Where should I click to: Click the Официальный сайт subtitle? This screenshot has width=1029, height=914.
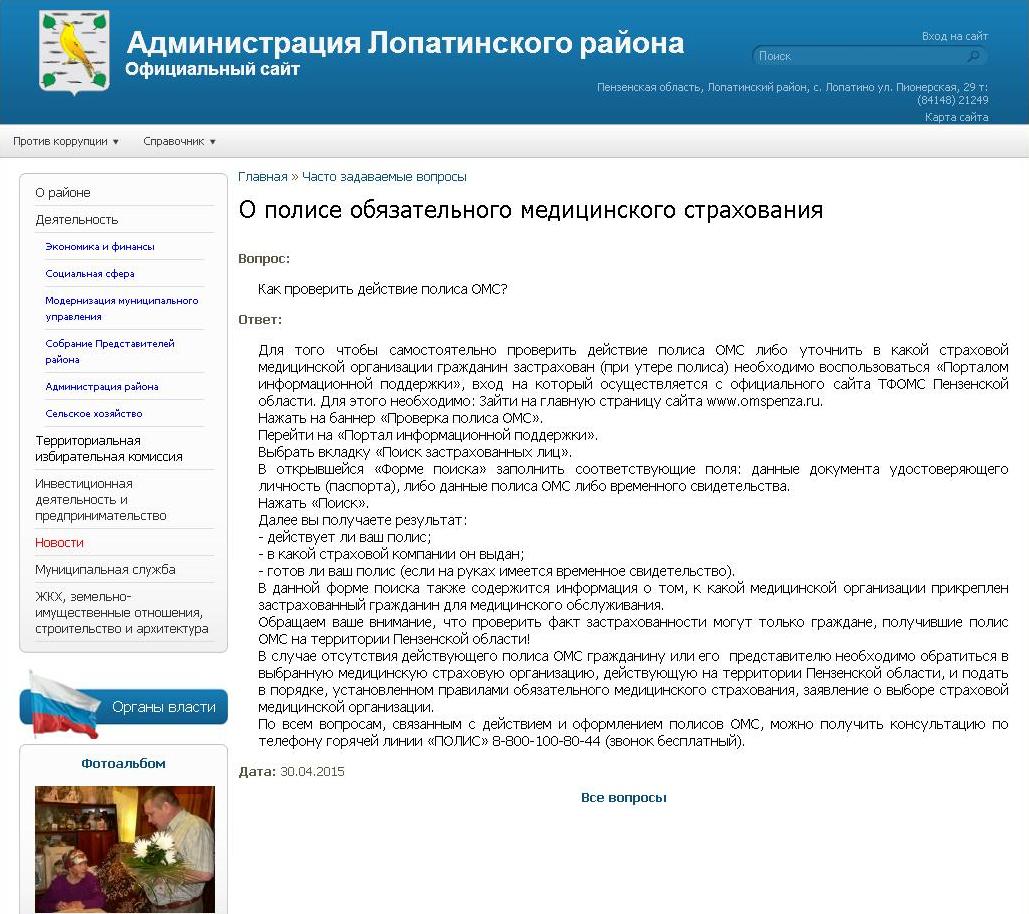click(x=213, y=69)
